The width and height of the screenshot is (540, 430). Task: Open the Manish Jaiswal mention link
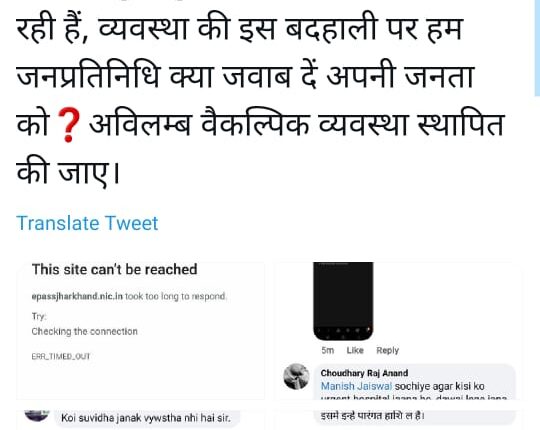(356, 386)
